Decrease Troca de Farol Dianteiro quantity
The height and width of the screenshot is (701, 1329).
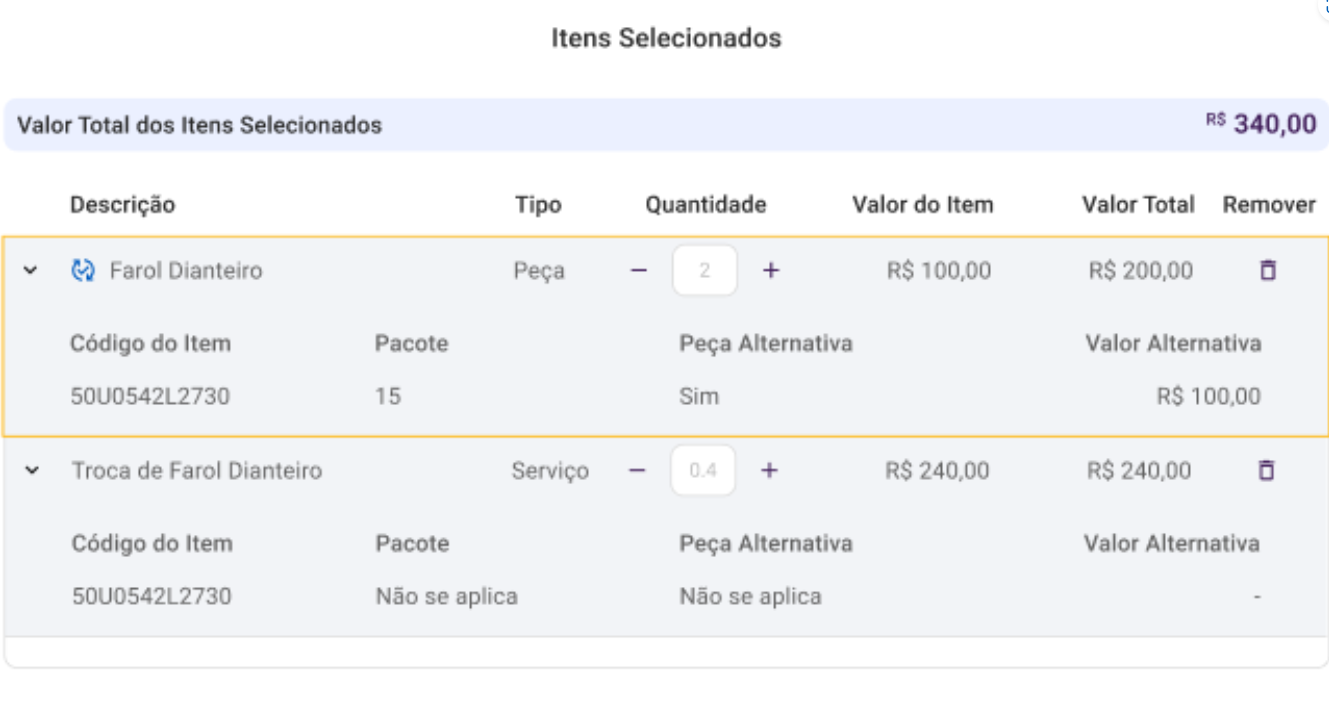(x=637, y=470)
